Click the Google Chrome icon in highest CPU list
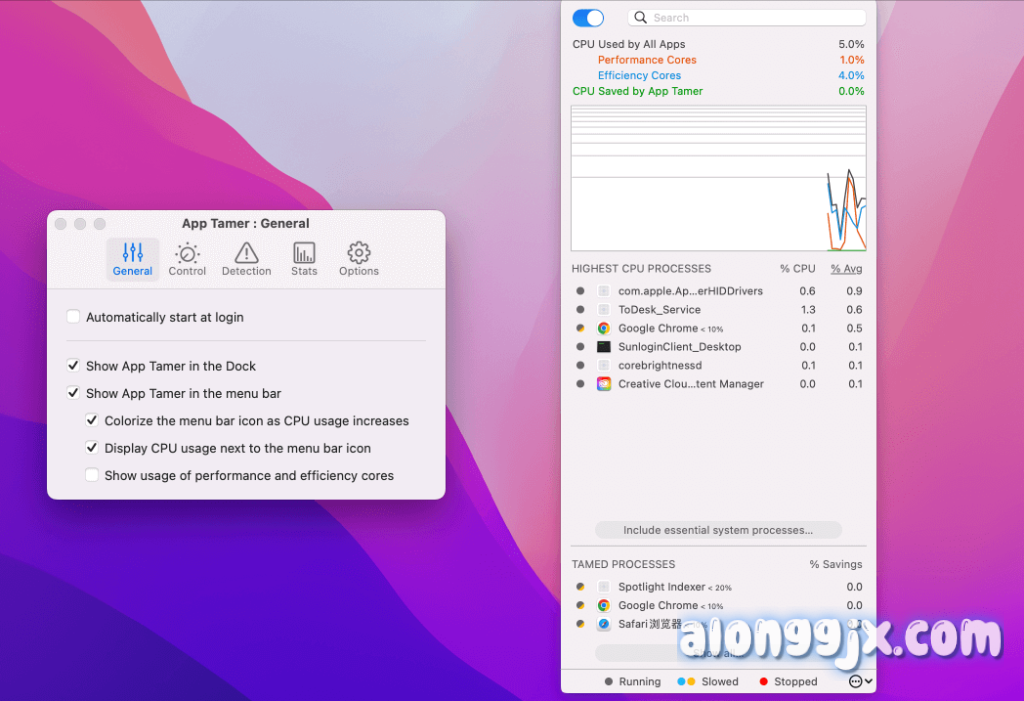This screenshot has width=1024, height=701. [x=604, y=328]
